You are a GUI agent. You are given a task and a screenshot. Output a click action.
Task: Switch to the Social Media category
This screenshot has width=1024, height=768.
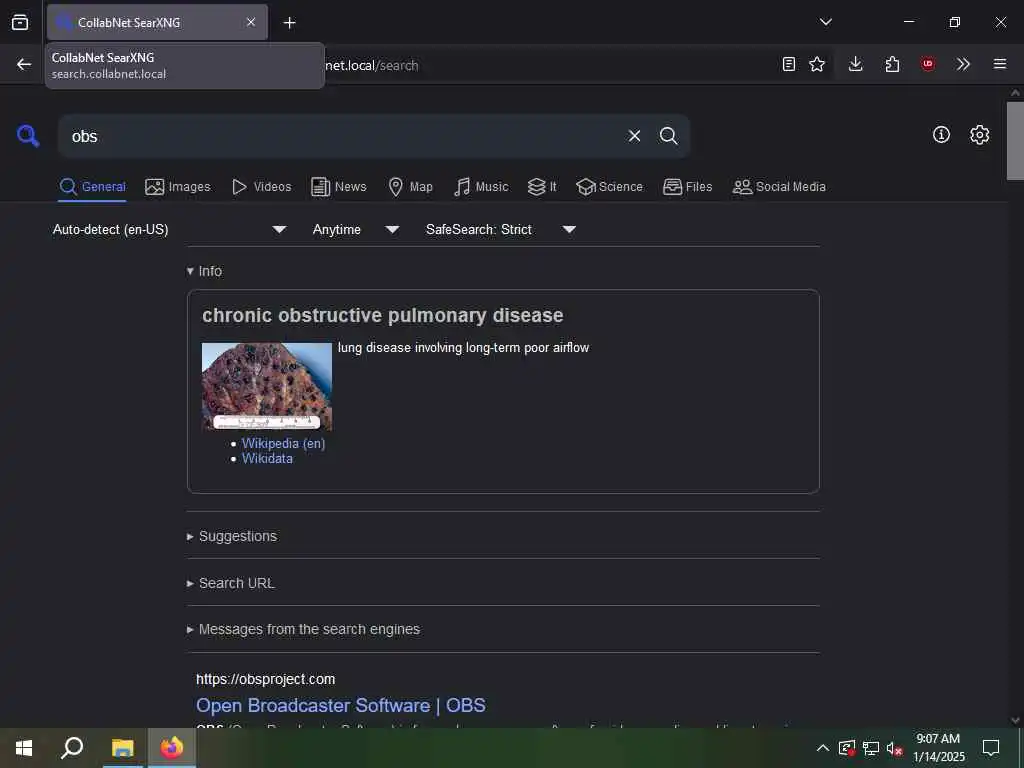click(x=779, y=187)
